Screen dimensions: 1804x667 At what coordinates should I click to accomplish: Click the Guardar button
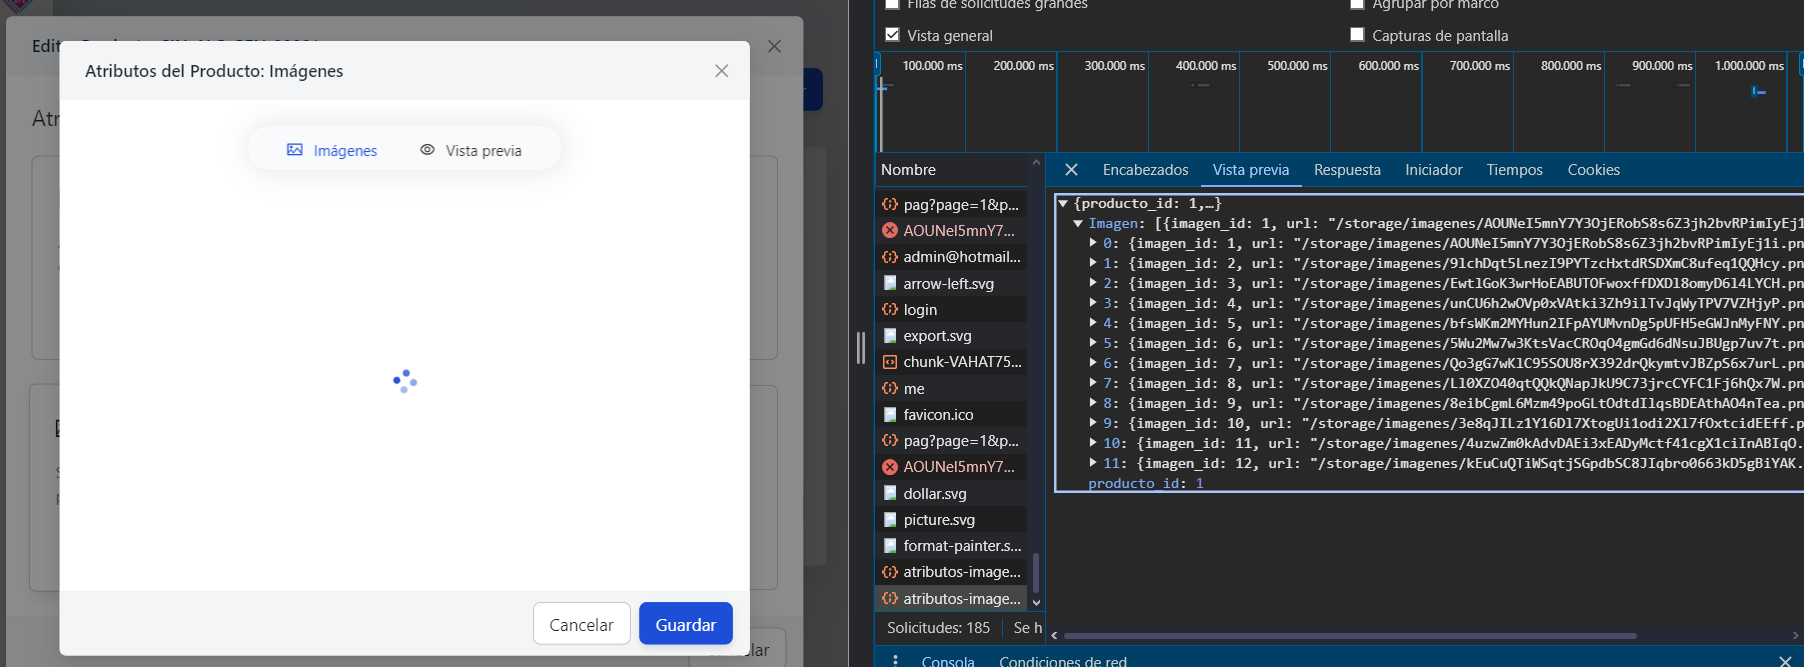686,624
